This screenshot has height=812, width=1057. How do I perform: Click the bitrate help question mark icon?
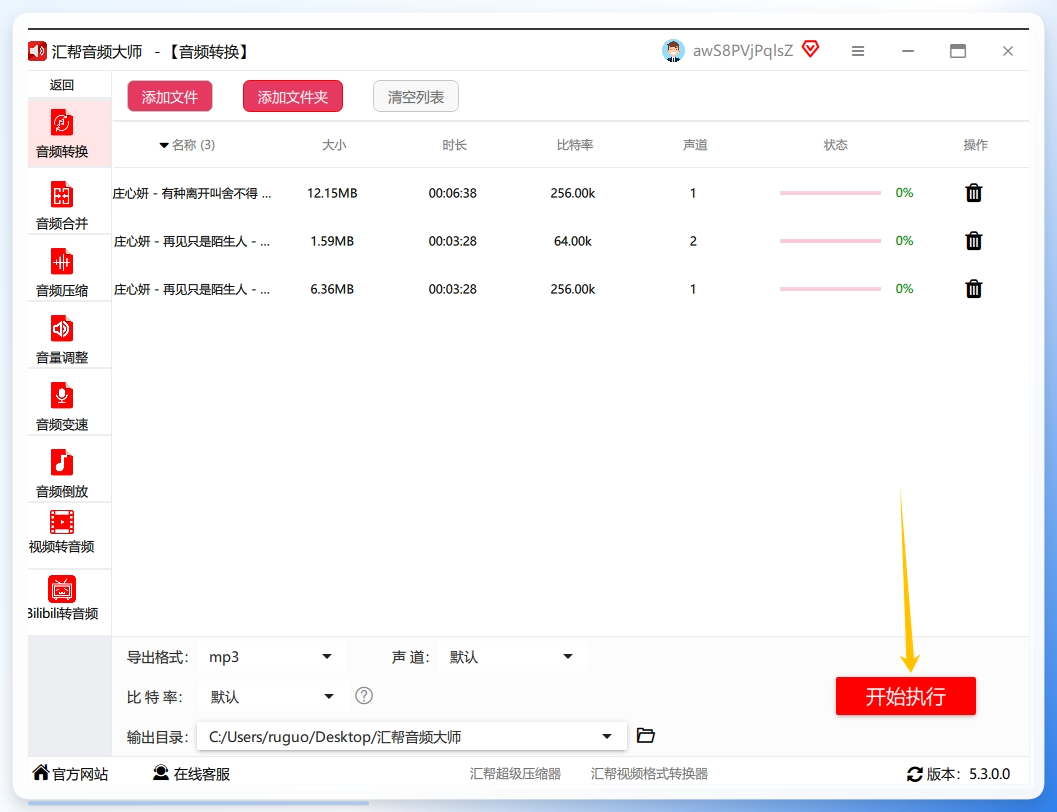point(364,695)
